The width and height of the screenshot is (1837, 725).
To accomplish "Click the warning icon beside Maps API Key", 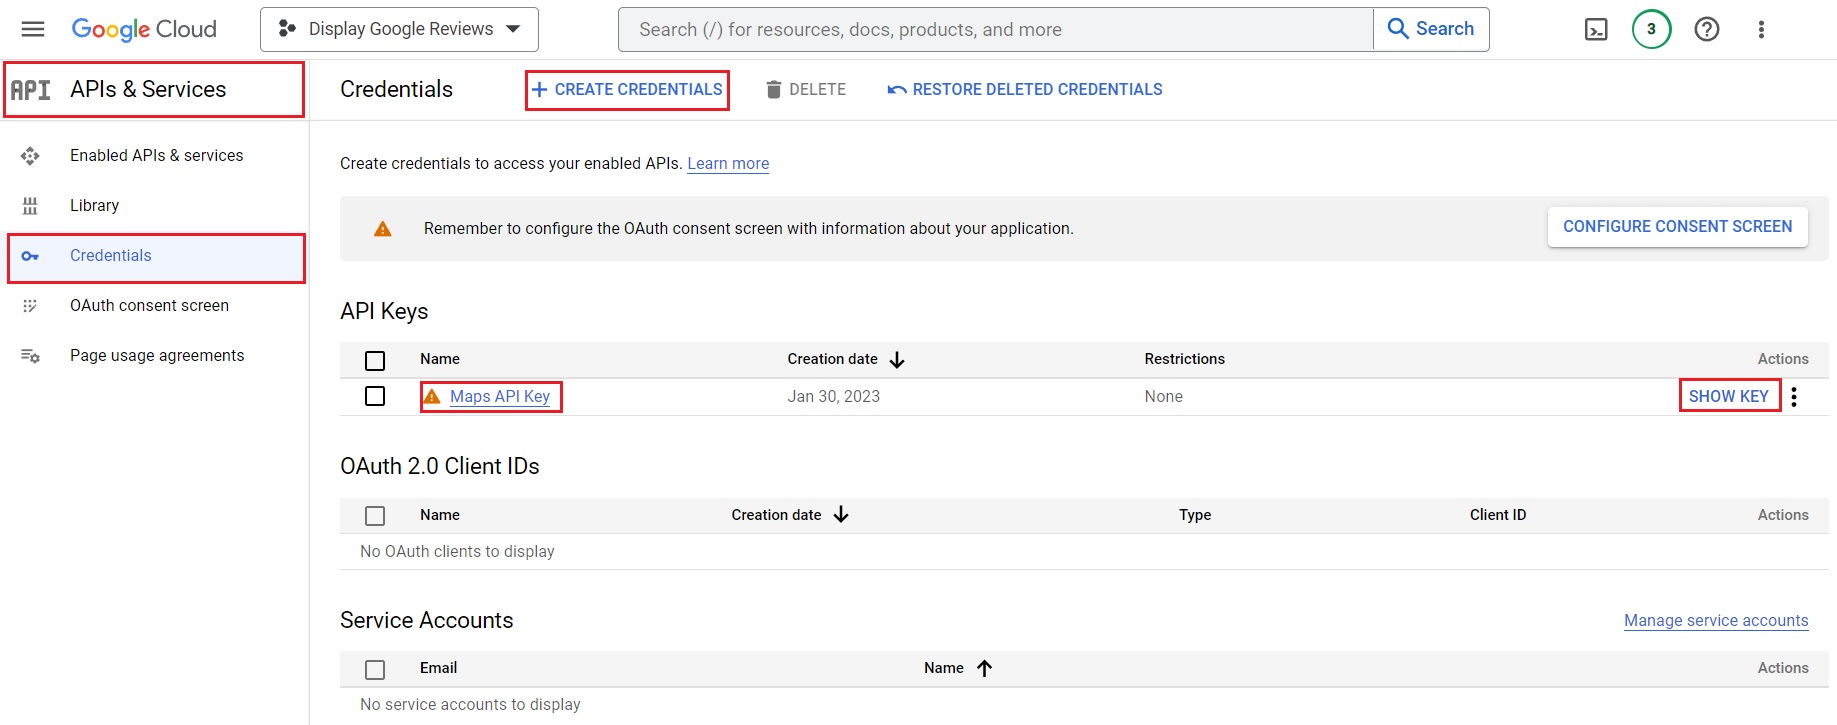I will 432,397.
